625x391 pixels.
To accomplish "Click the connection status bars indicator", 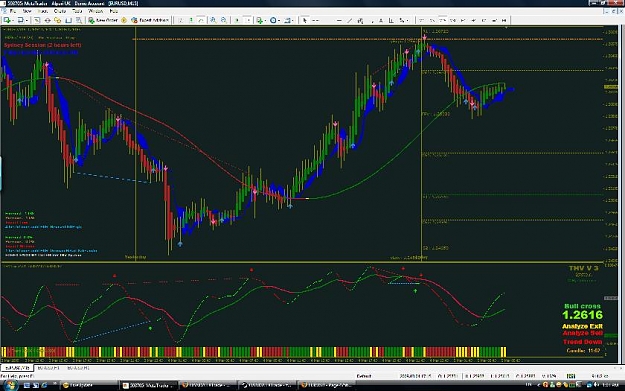I will coord(571,376).
